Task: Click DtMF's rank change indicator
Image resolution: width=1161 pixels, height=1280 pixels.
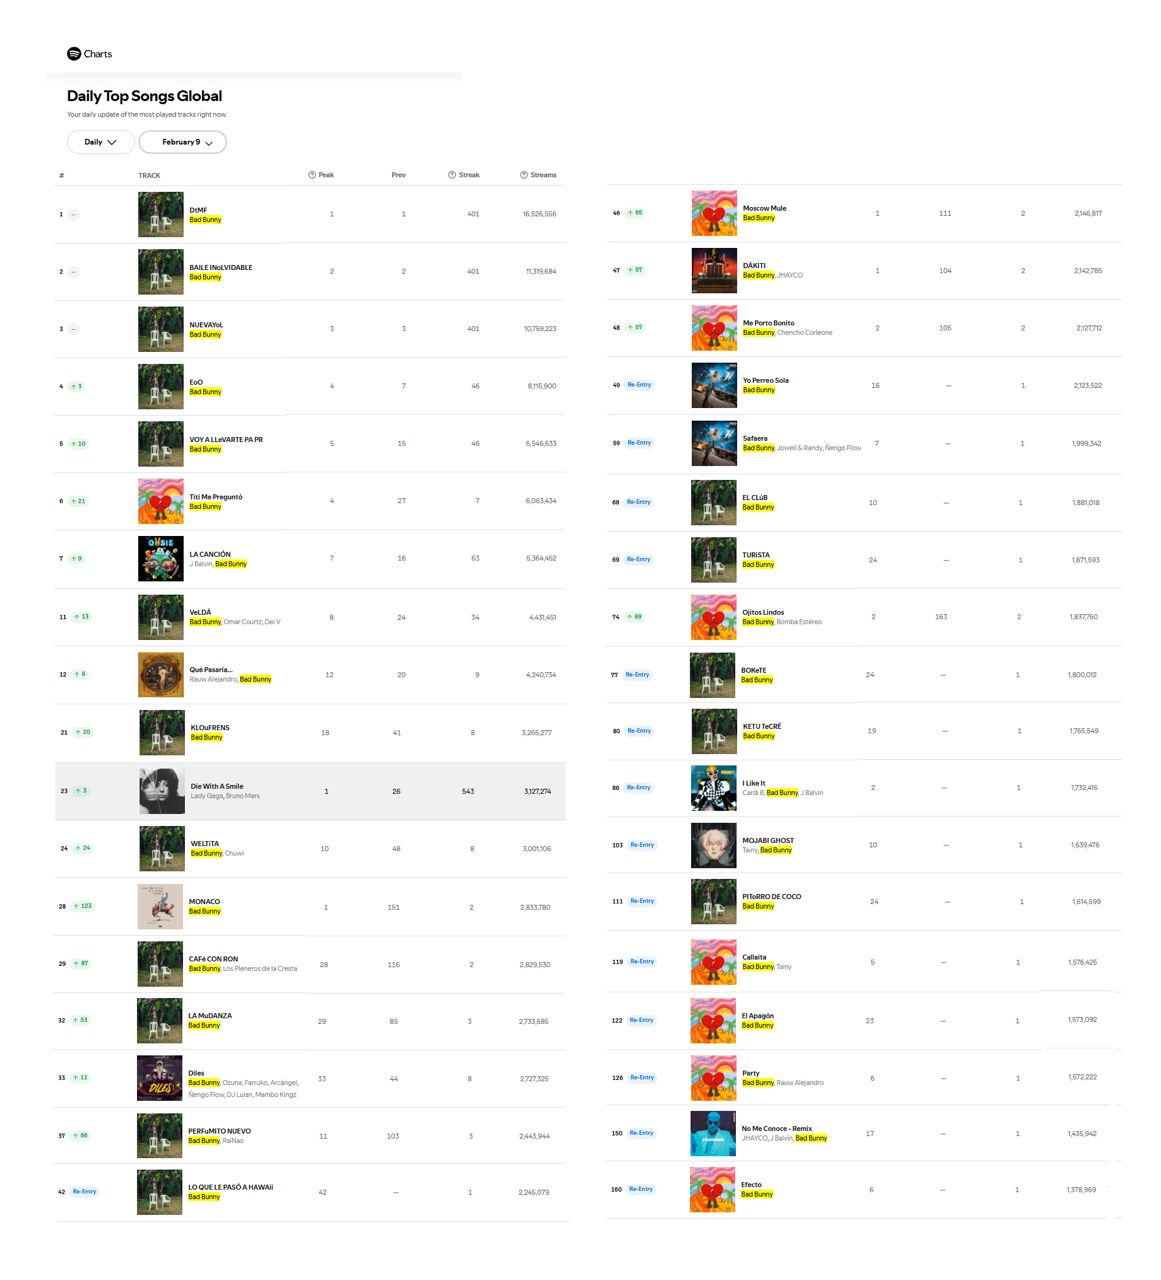Action: coord(74,214)
